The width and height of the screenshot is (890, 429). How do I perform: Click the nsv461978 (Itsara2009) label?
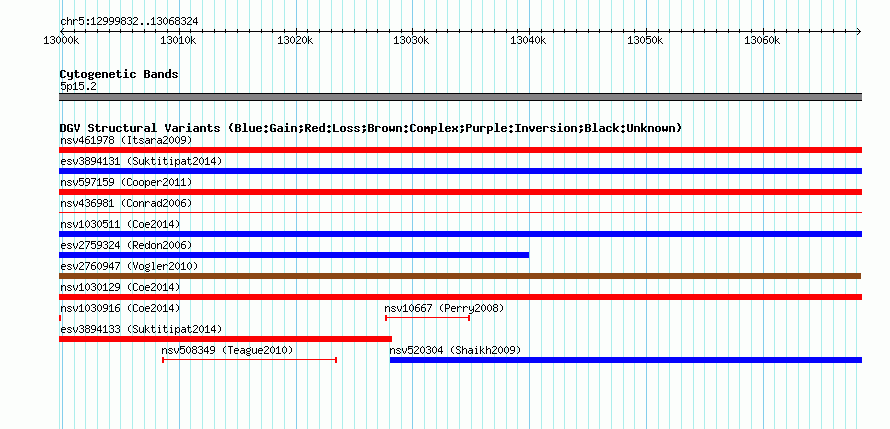[x=126, y=140]
